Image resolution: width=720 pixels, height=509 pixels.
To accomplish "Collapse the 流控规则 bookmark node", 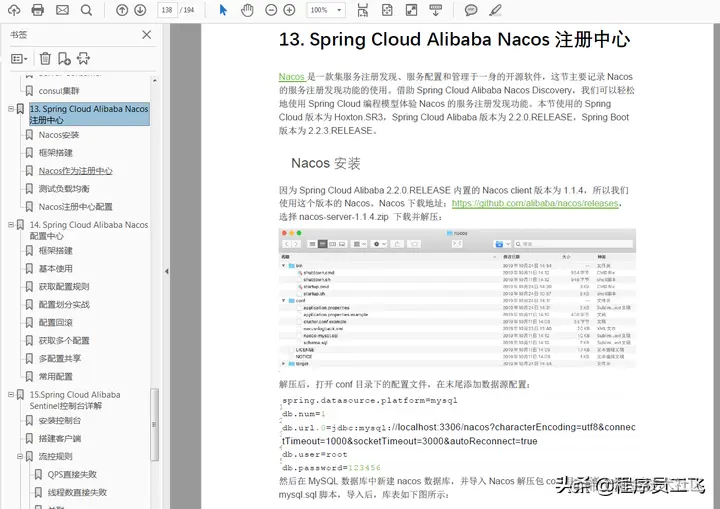I will tap(20, 456).
